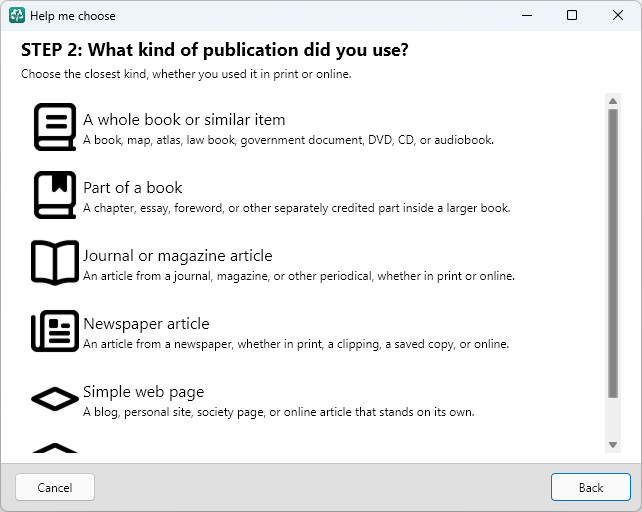642x512 pixels.
Task: Cancel the Help me choose wizard
Action: 55,487
